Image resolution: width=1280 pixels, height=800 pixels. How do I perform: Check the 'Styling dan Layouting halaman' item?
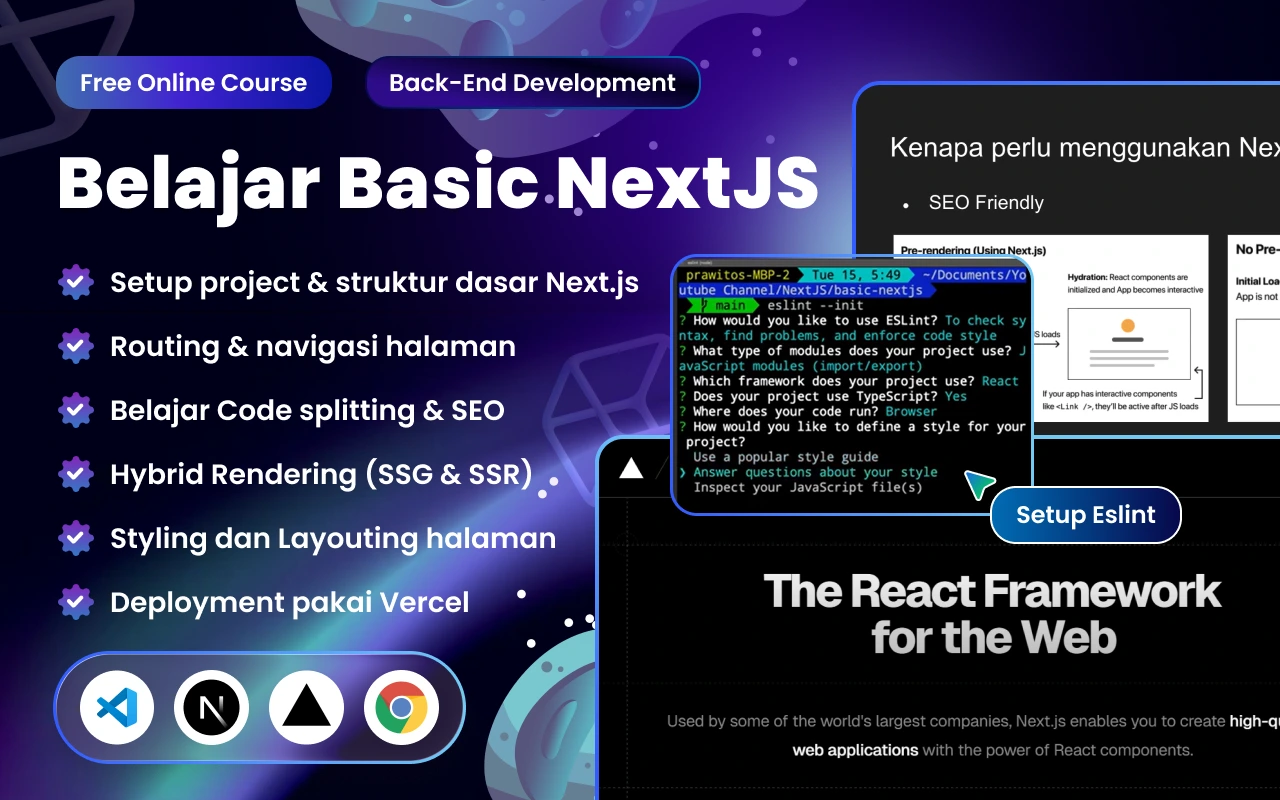pos(76,538)
